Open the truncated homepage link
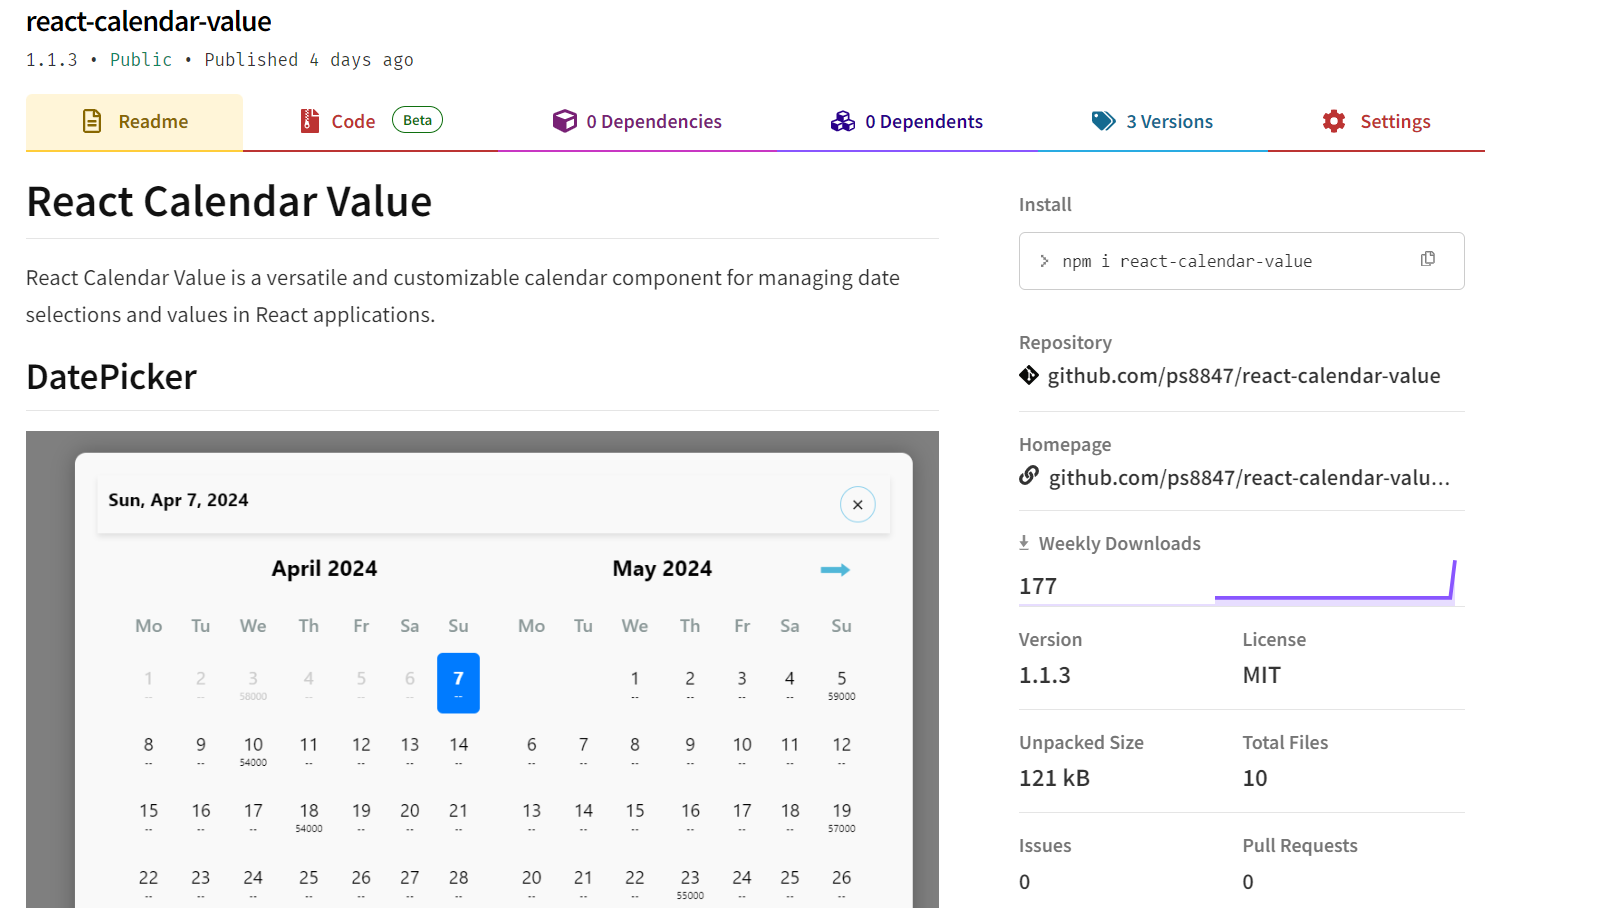 1249,478
